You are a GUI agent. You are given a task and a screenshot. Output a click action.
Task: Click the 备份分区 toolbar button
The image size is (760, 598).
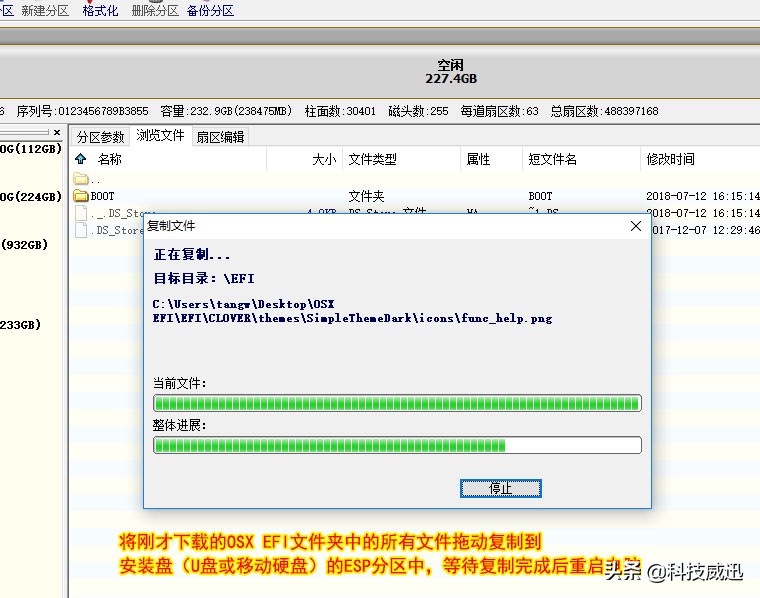coord(210,10)
